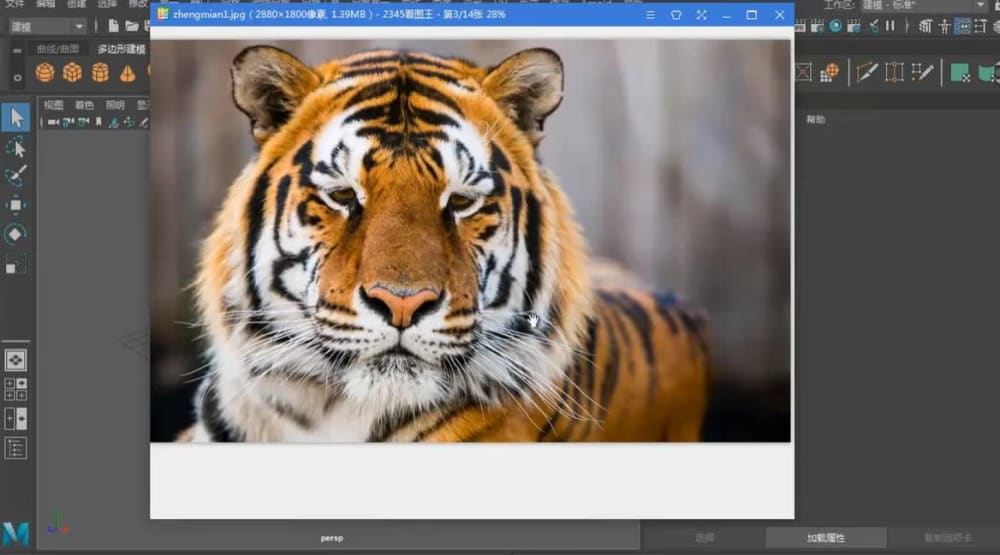Click the persp camera label

[332, 538]
